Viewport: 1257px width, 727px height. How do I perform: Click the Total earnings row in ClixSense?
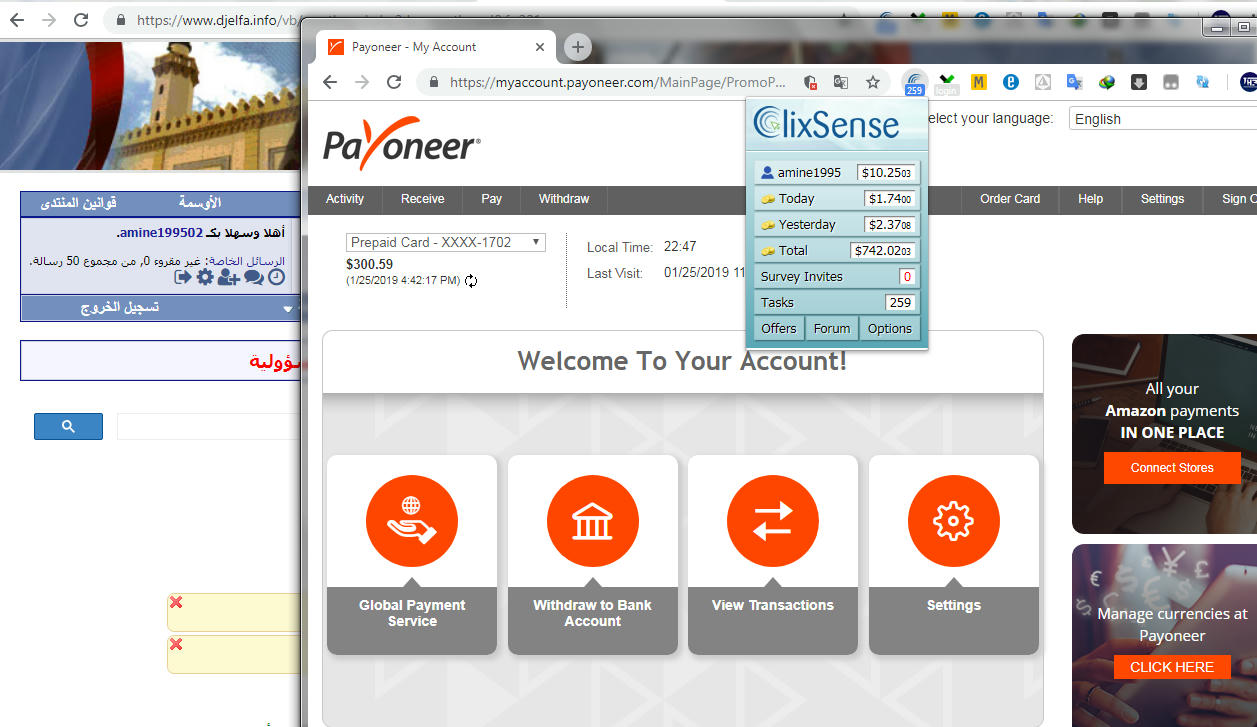pos(837,250)
